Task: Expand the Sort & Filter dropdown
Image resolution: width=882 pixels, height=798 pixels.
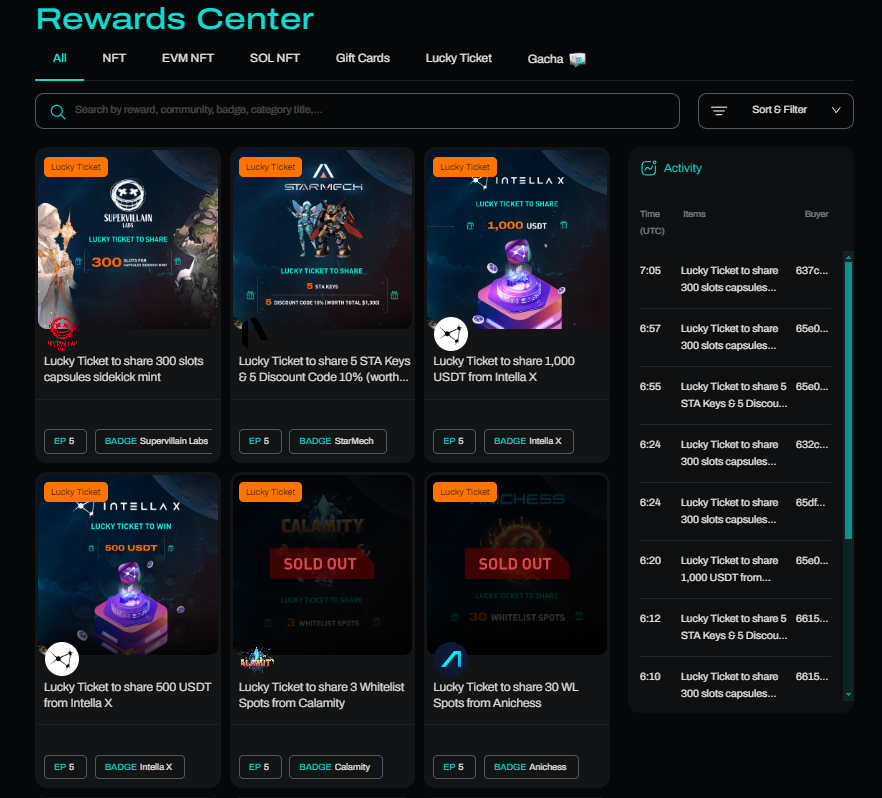Action: [776, 111]
